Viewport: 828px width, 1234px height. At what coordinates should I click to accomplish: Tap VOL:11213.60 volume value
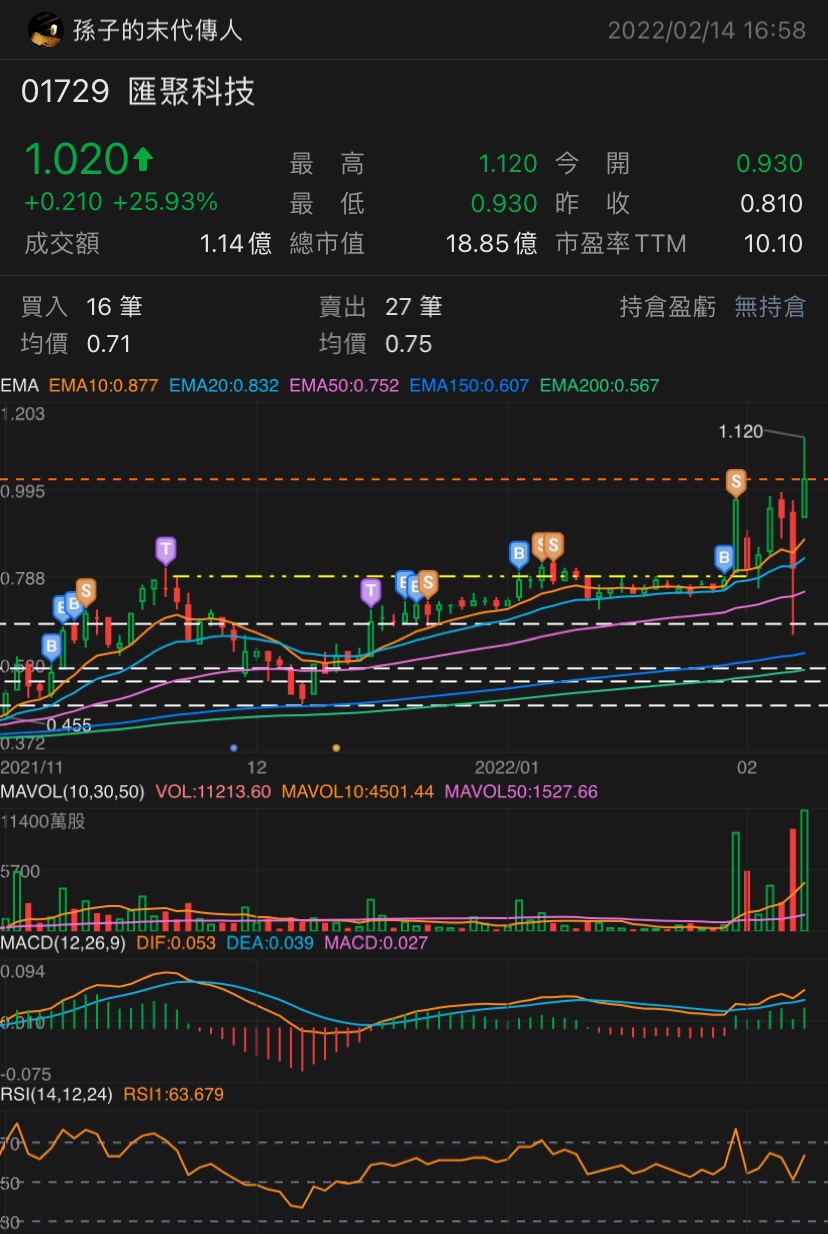pos(213,791)
